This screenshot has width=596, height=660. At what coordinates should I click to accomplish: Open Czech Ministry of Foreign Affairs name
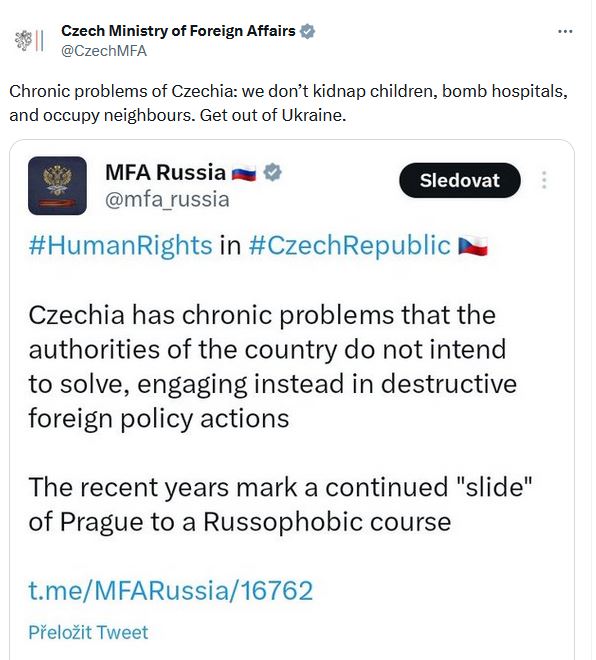click(178, 31)
